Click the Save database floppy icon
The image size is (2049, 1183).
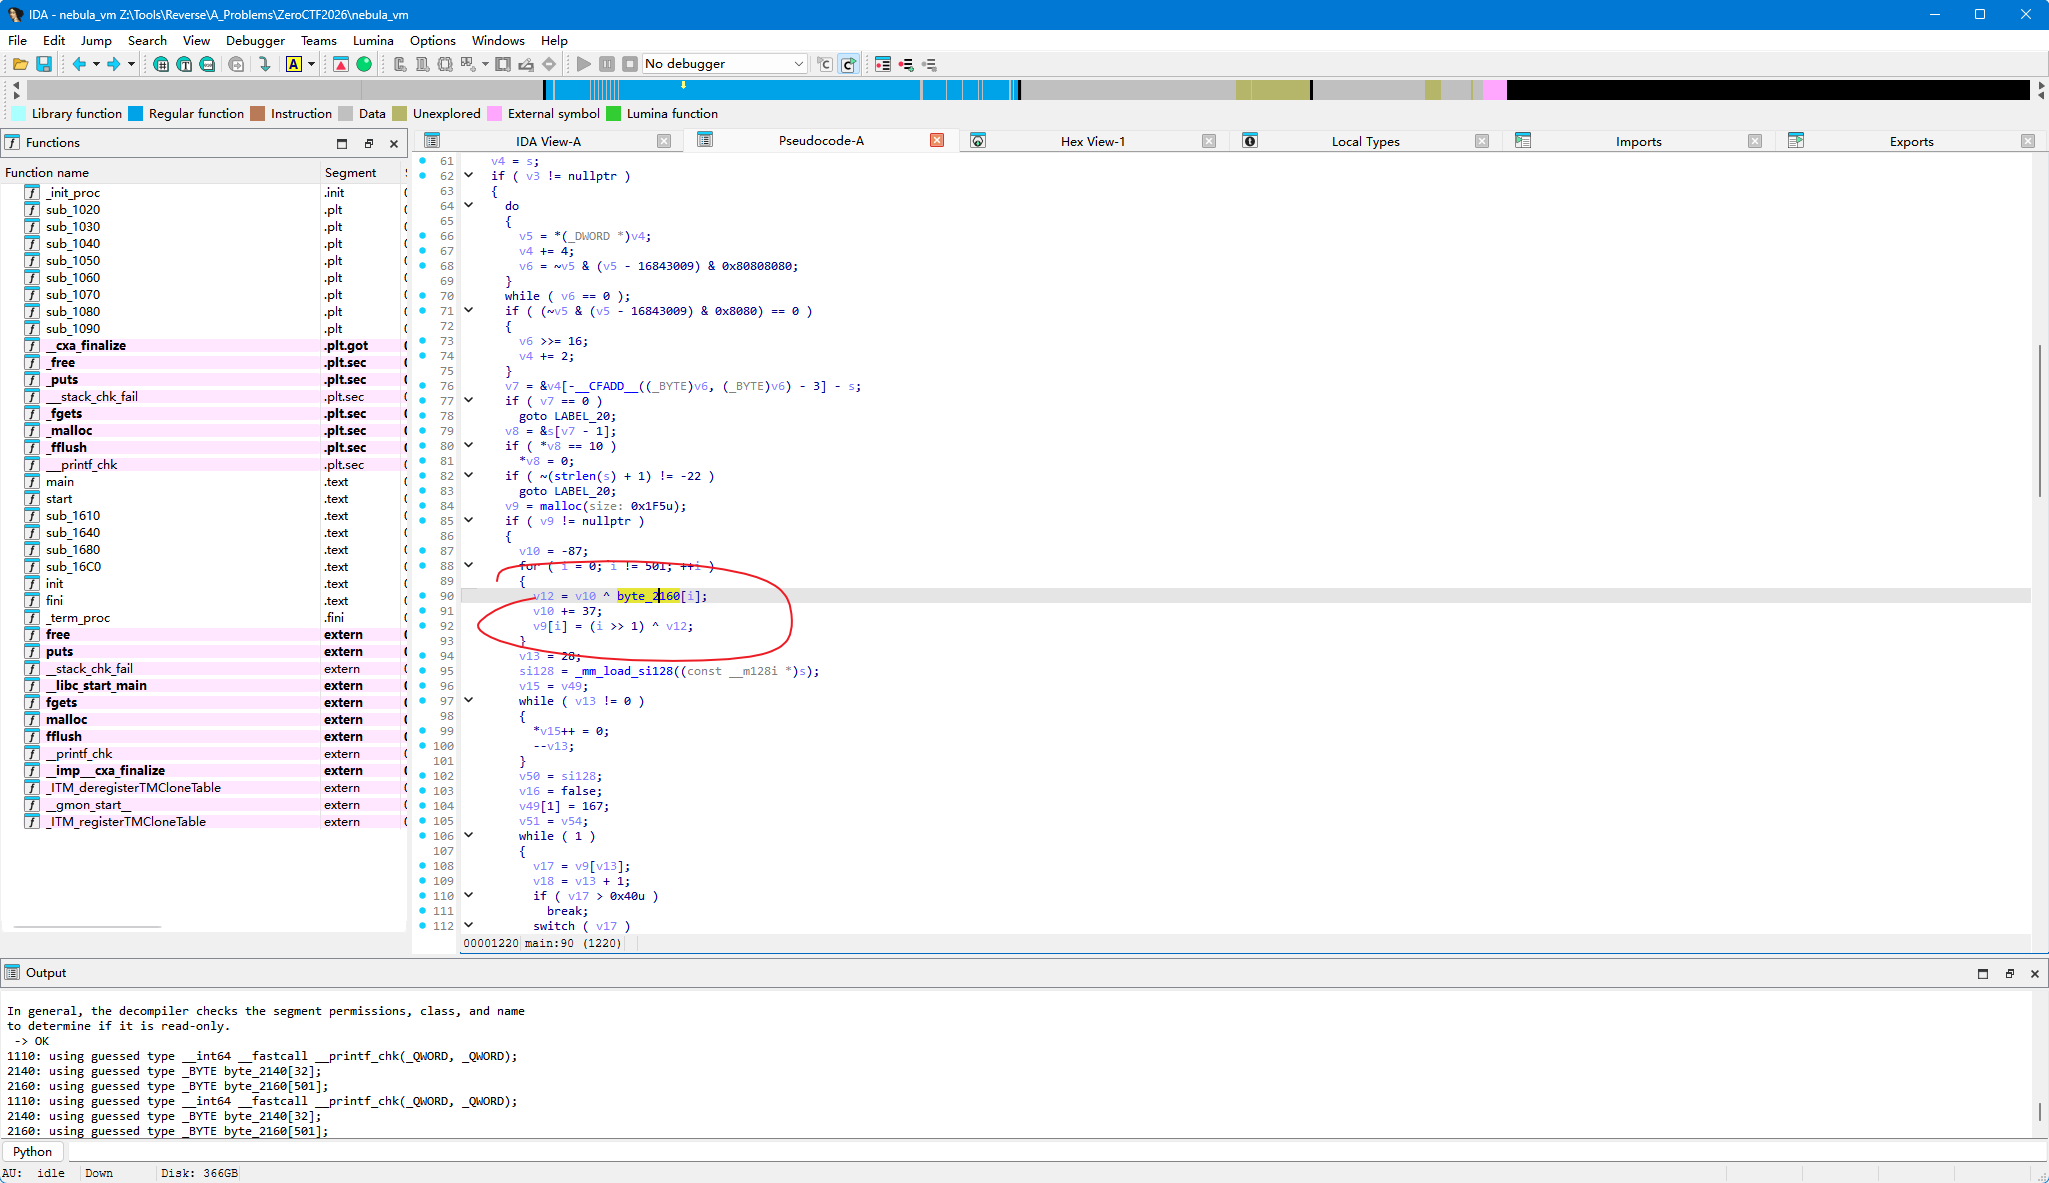pyautogui.click(x=44, y=64)
